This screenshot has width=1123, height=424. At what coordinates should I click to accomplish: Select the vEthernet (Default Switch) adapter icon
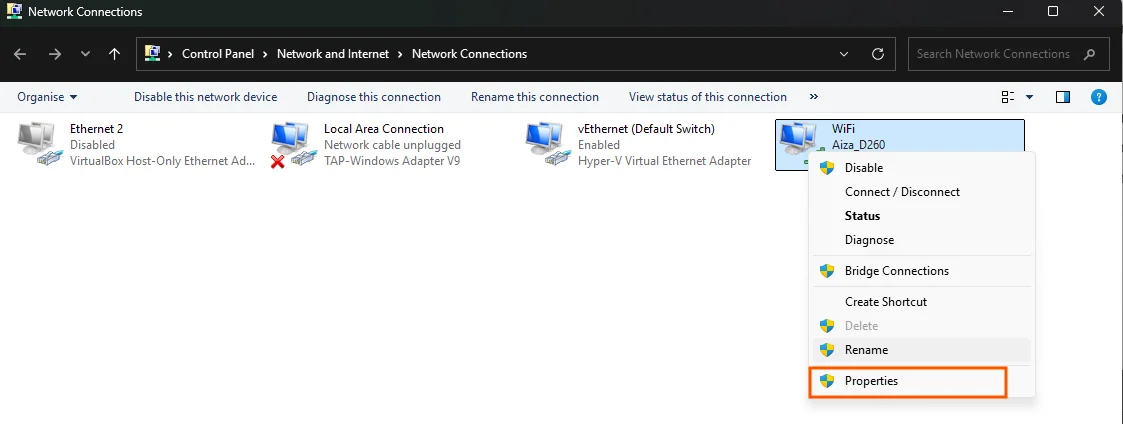[549, 145]
